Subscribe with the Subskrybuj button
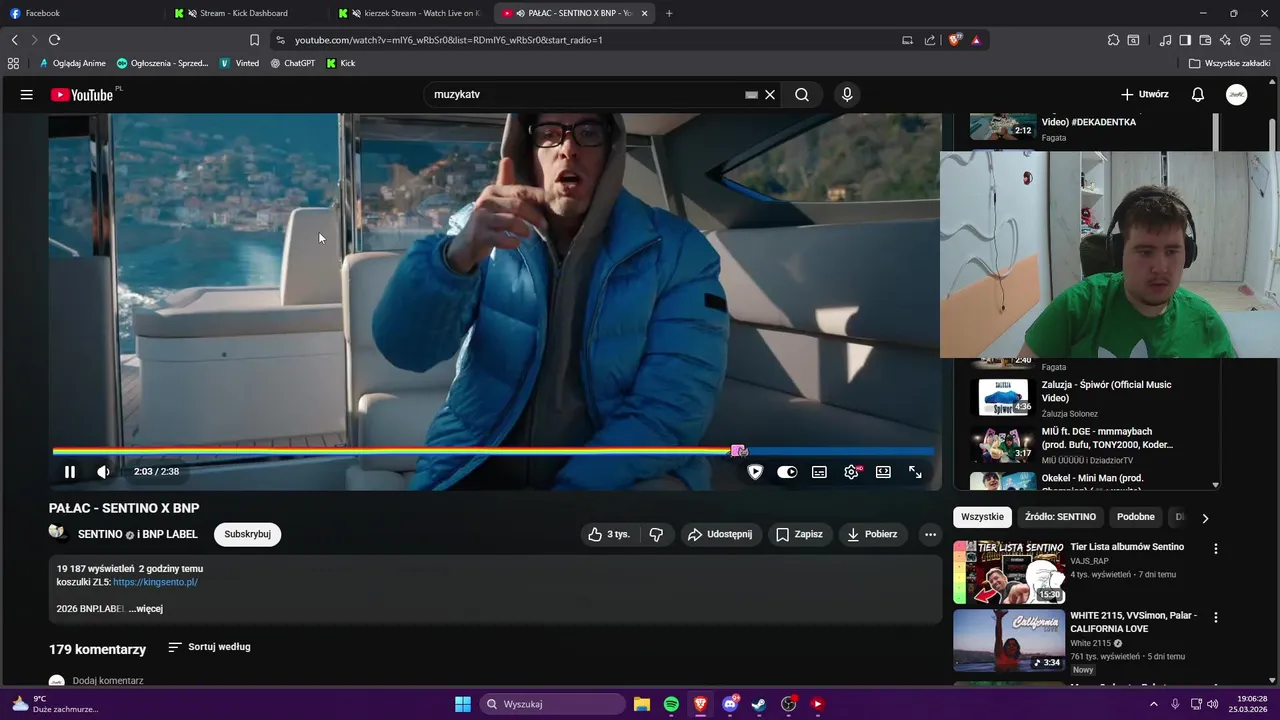The height and width of the screenshot is (720, 1280). [247, 534]
